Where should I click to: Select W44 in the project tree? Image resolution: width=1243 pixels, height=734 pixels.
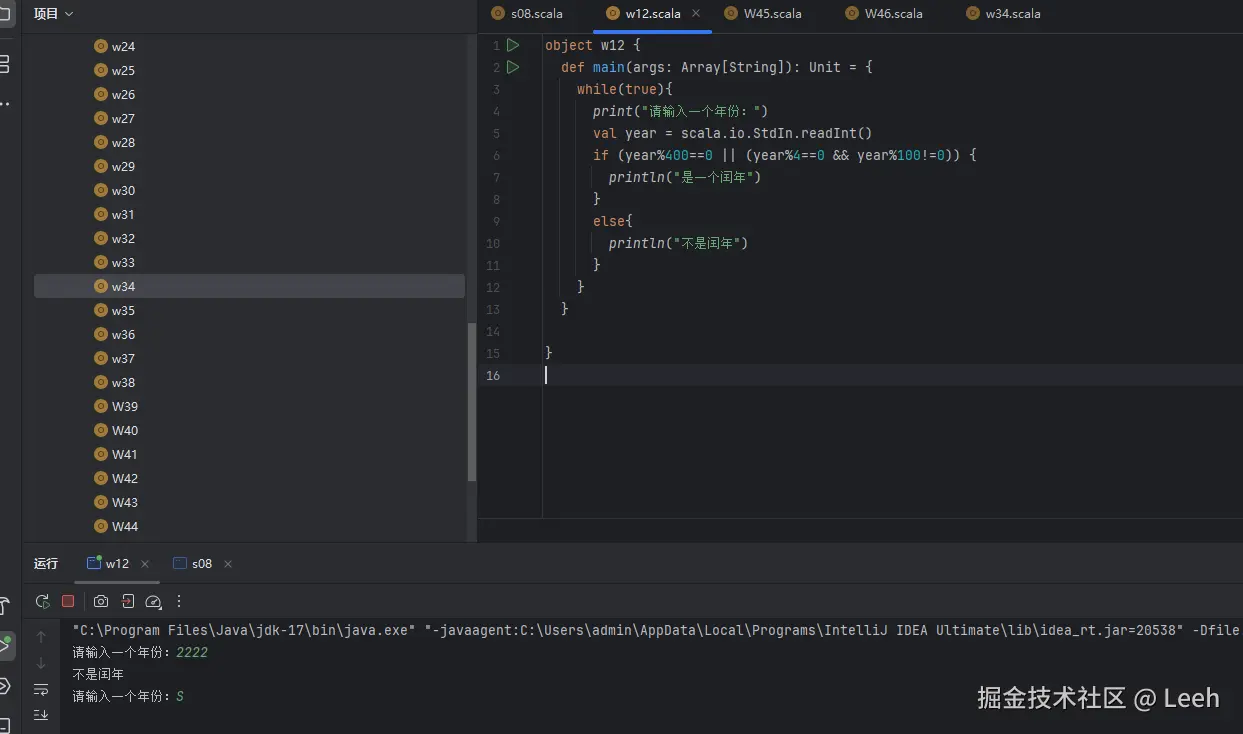(x=249, y=527)
